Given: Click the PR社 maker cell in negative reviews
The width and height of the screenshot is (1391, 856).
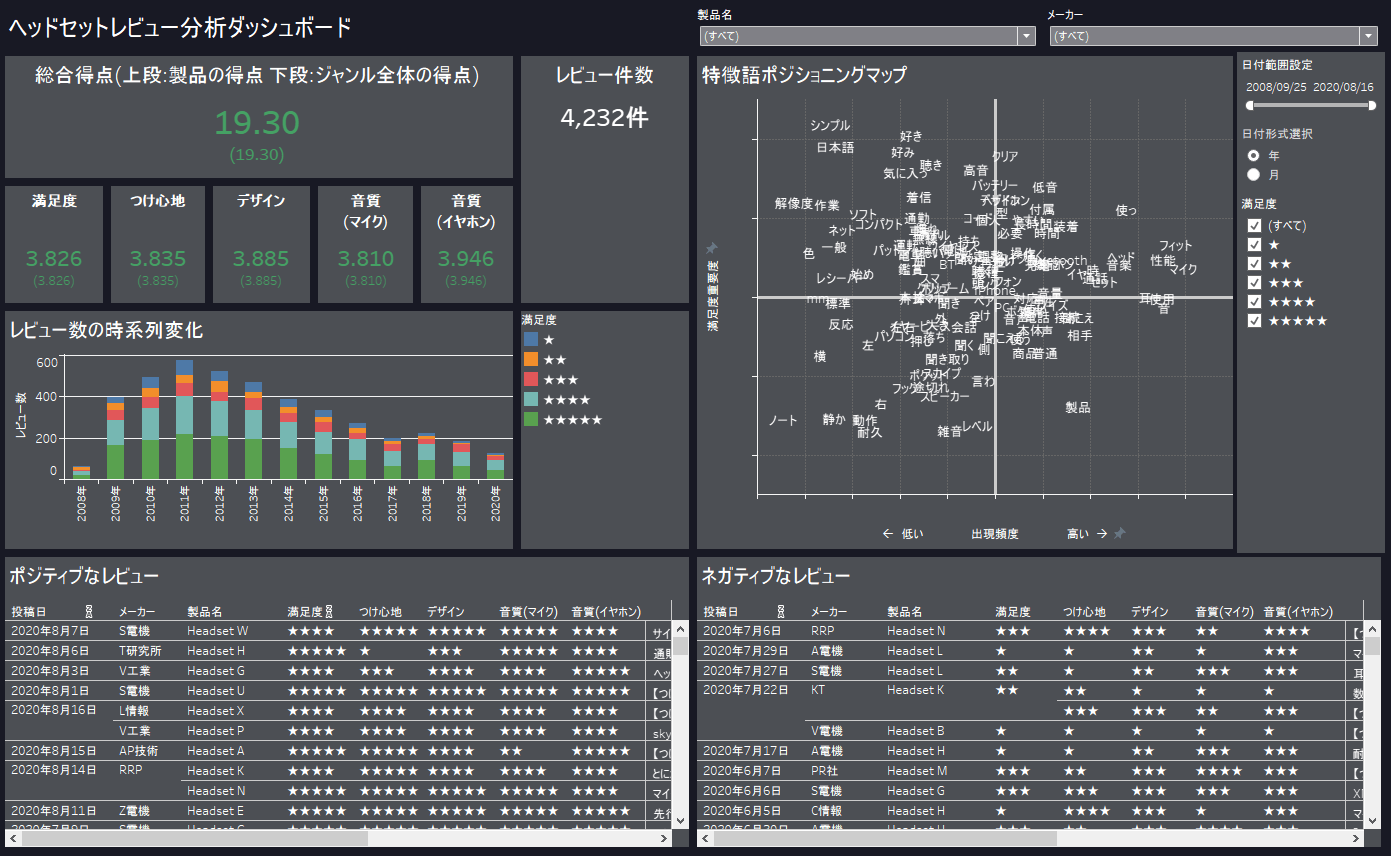Looking at the screenshot, I should 823,771.
